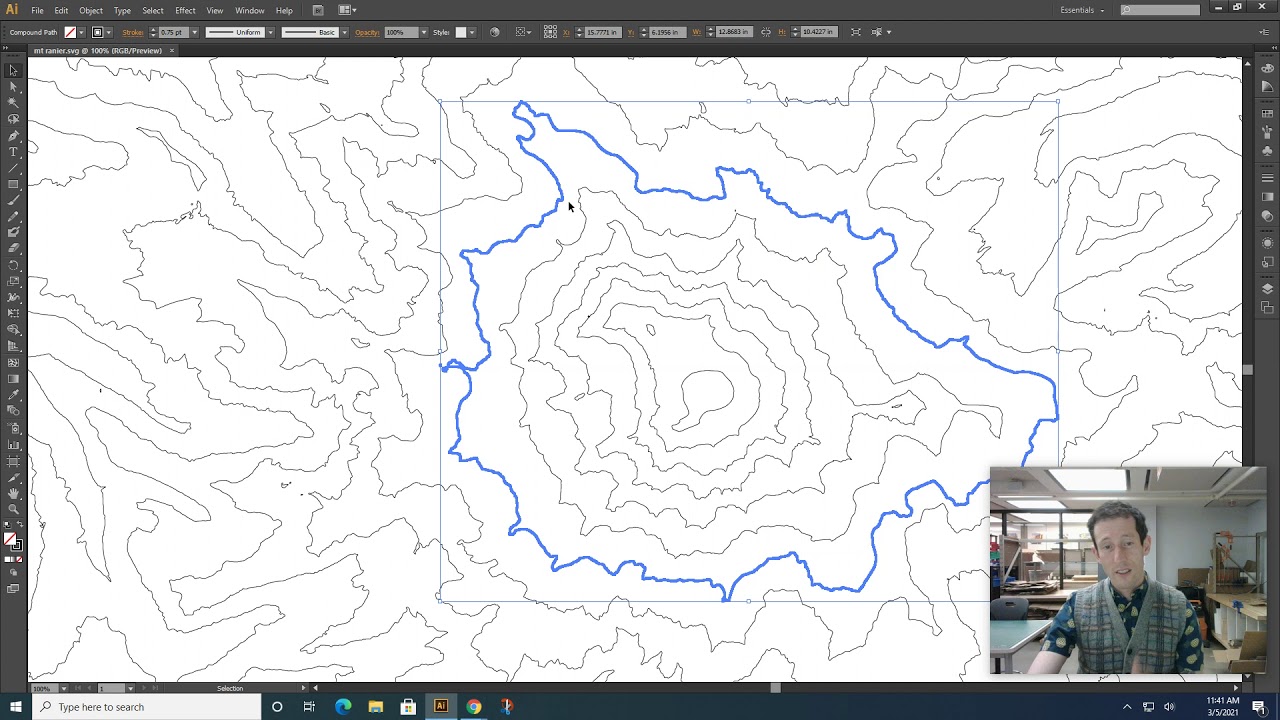Click the Windows Start button
The image size is (1280, 720).
point(15,707)
